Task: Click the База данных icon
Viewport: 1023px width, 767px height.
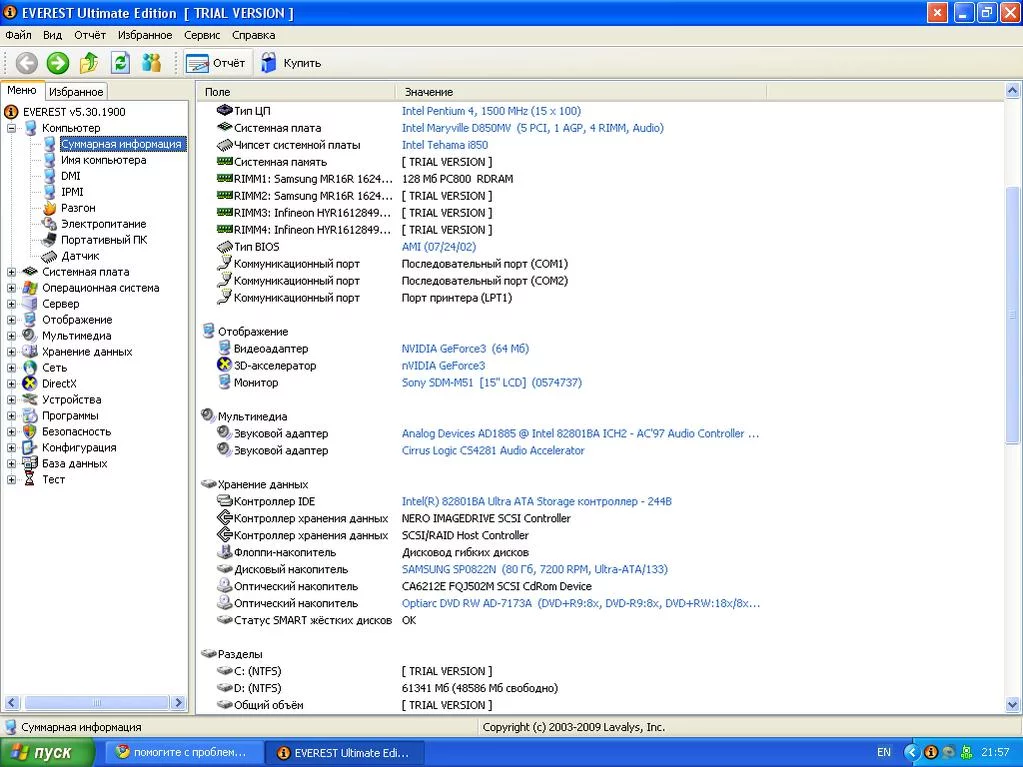Action: pyautogui.click(x=30, y=464)
